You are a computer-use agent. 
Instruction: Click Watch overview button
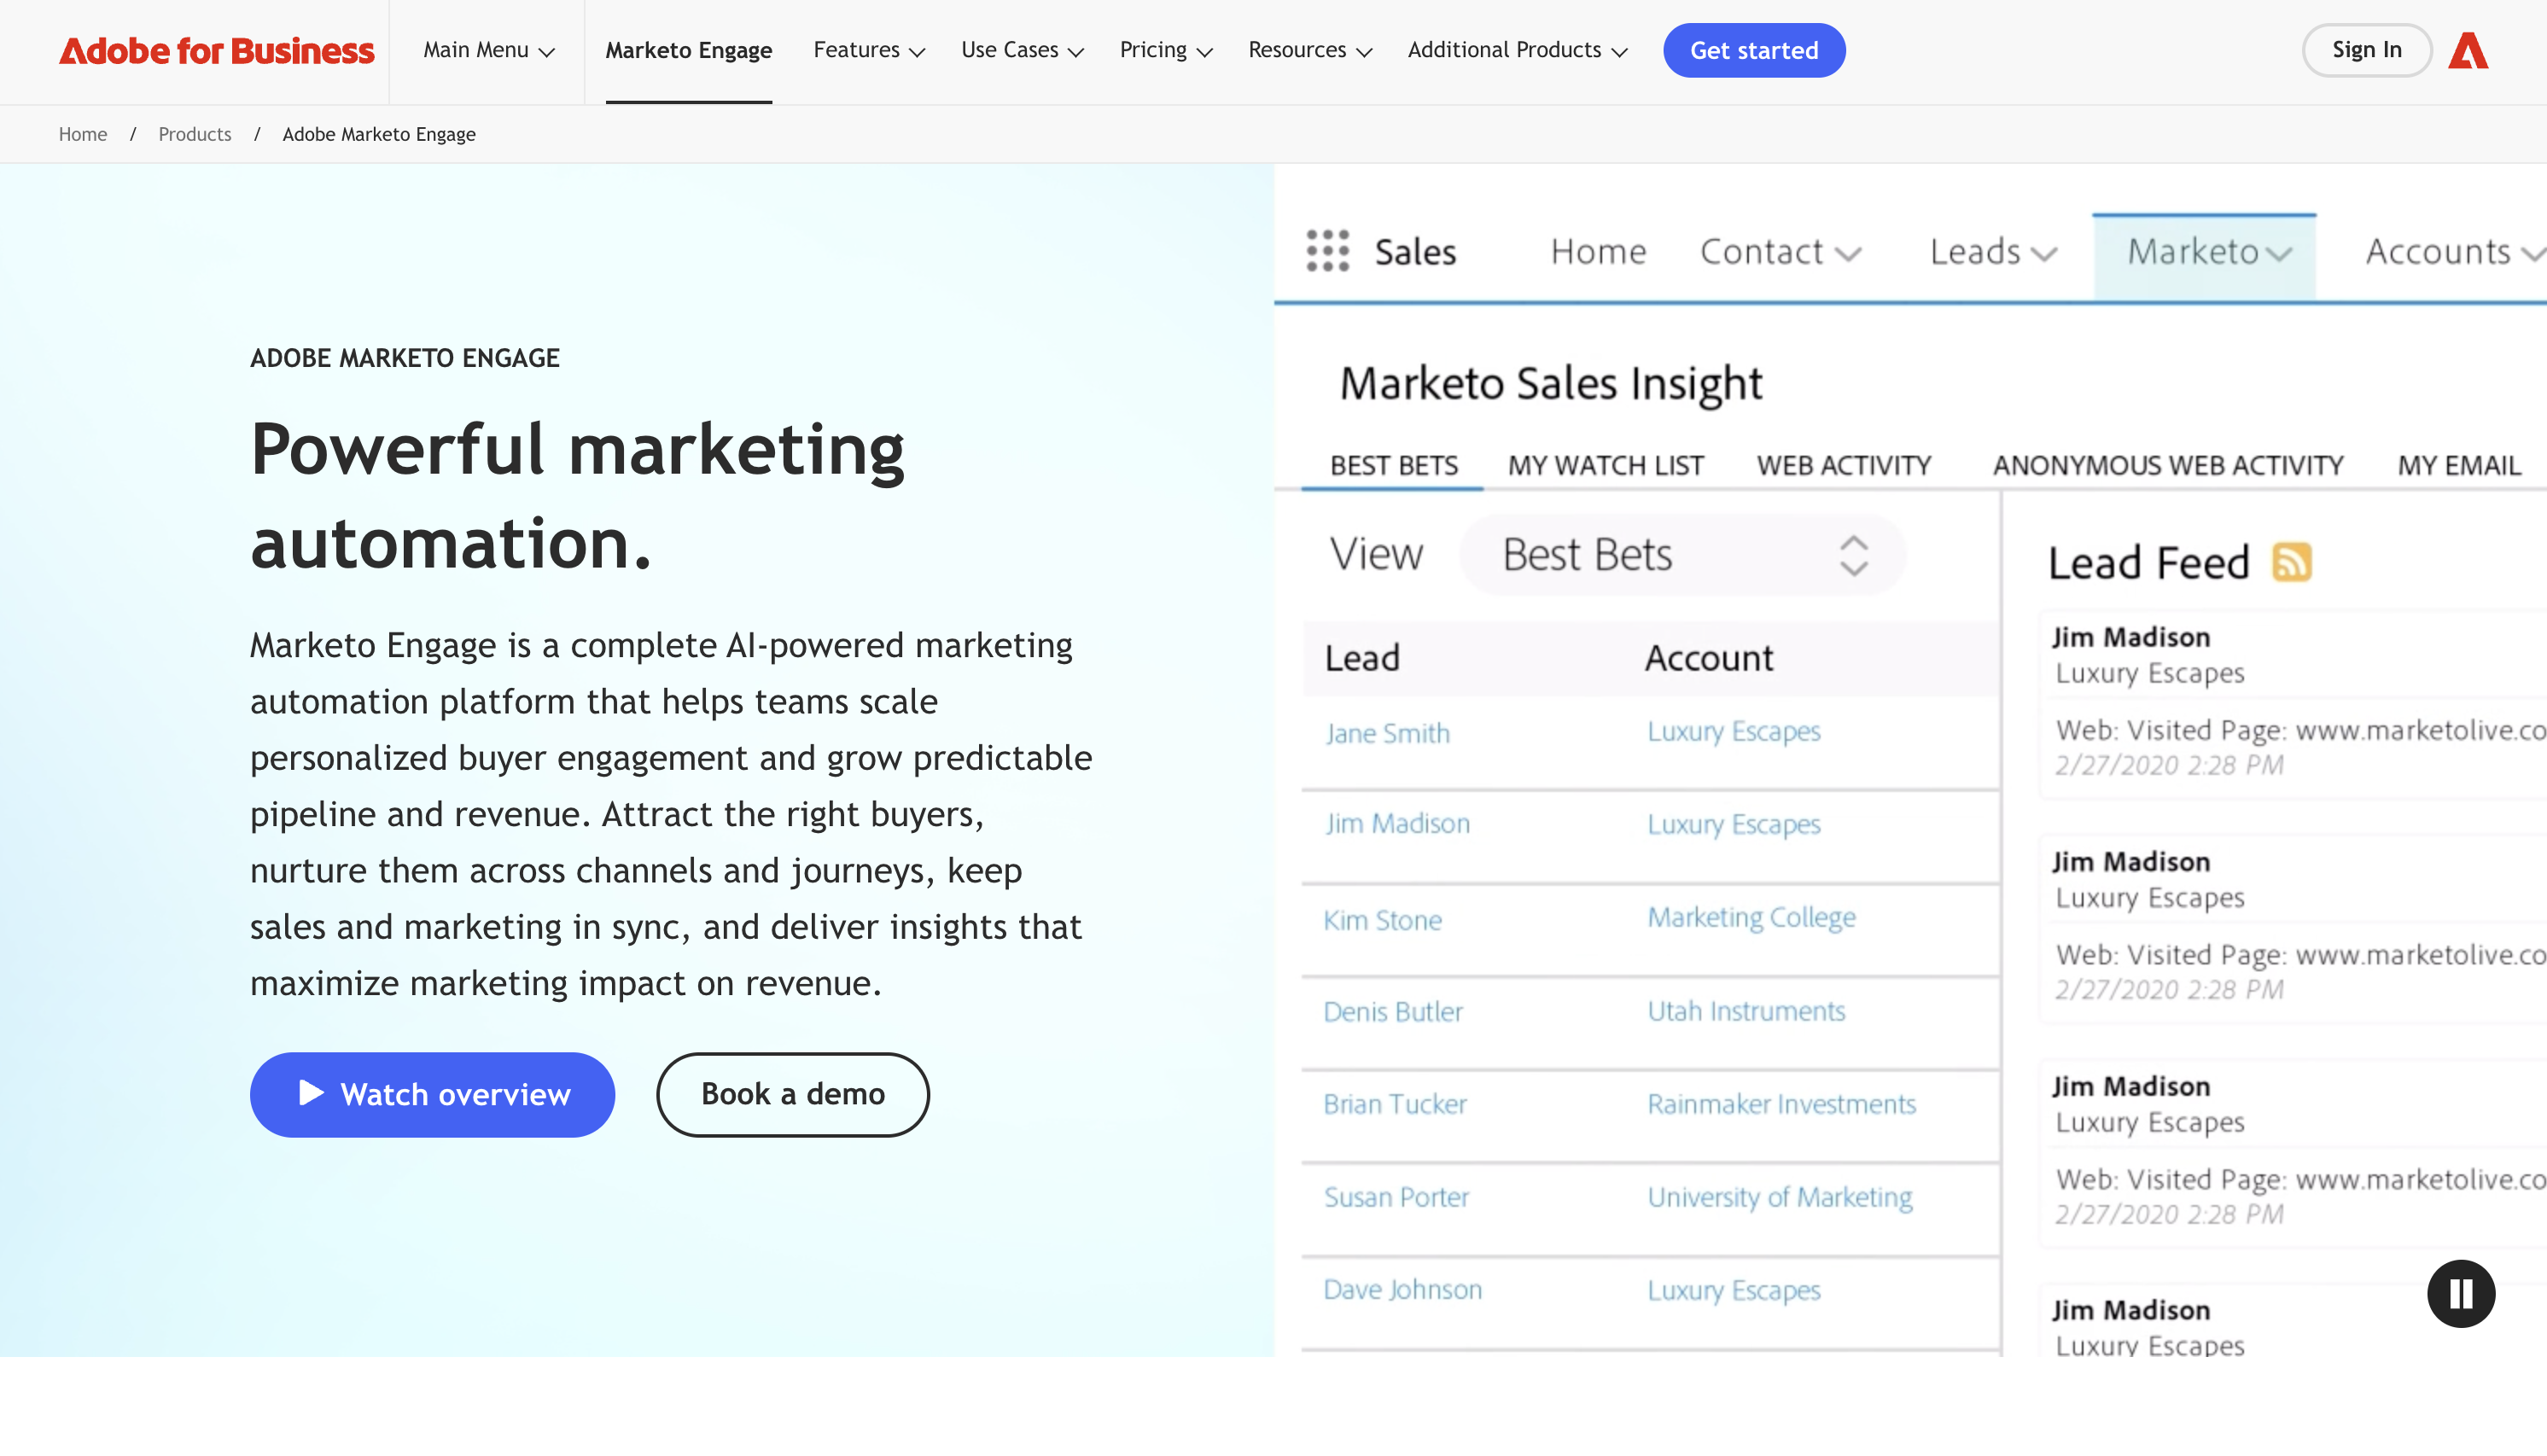point(432,1094)
